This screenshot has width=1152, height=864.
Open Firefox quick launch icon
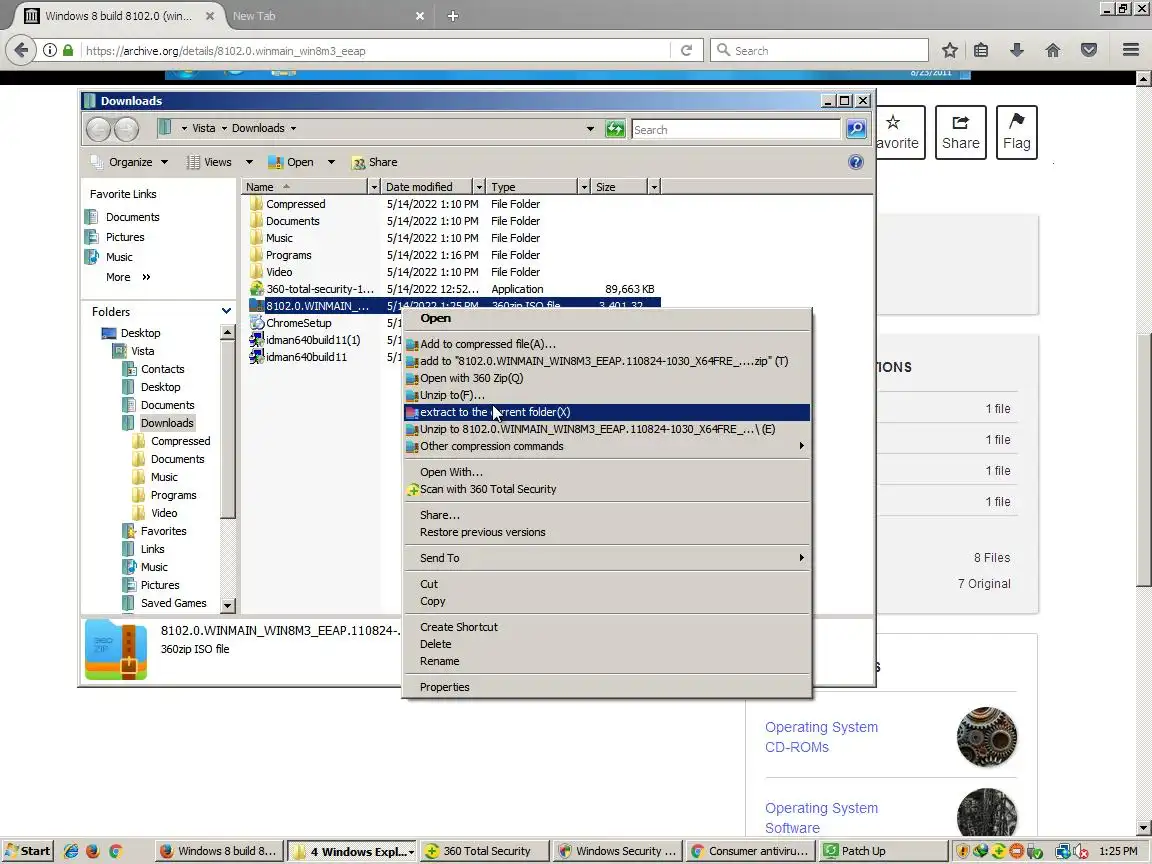click(x=93, y=851)
